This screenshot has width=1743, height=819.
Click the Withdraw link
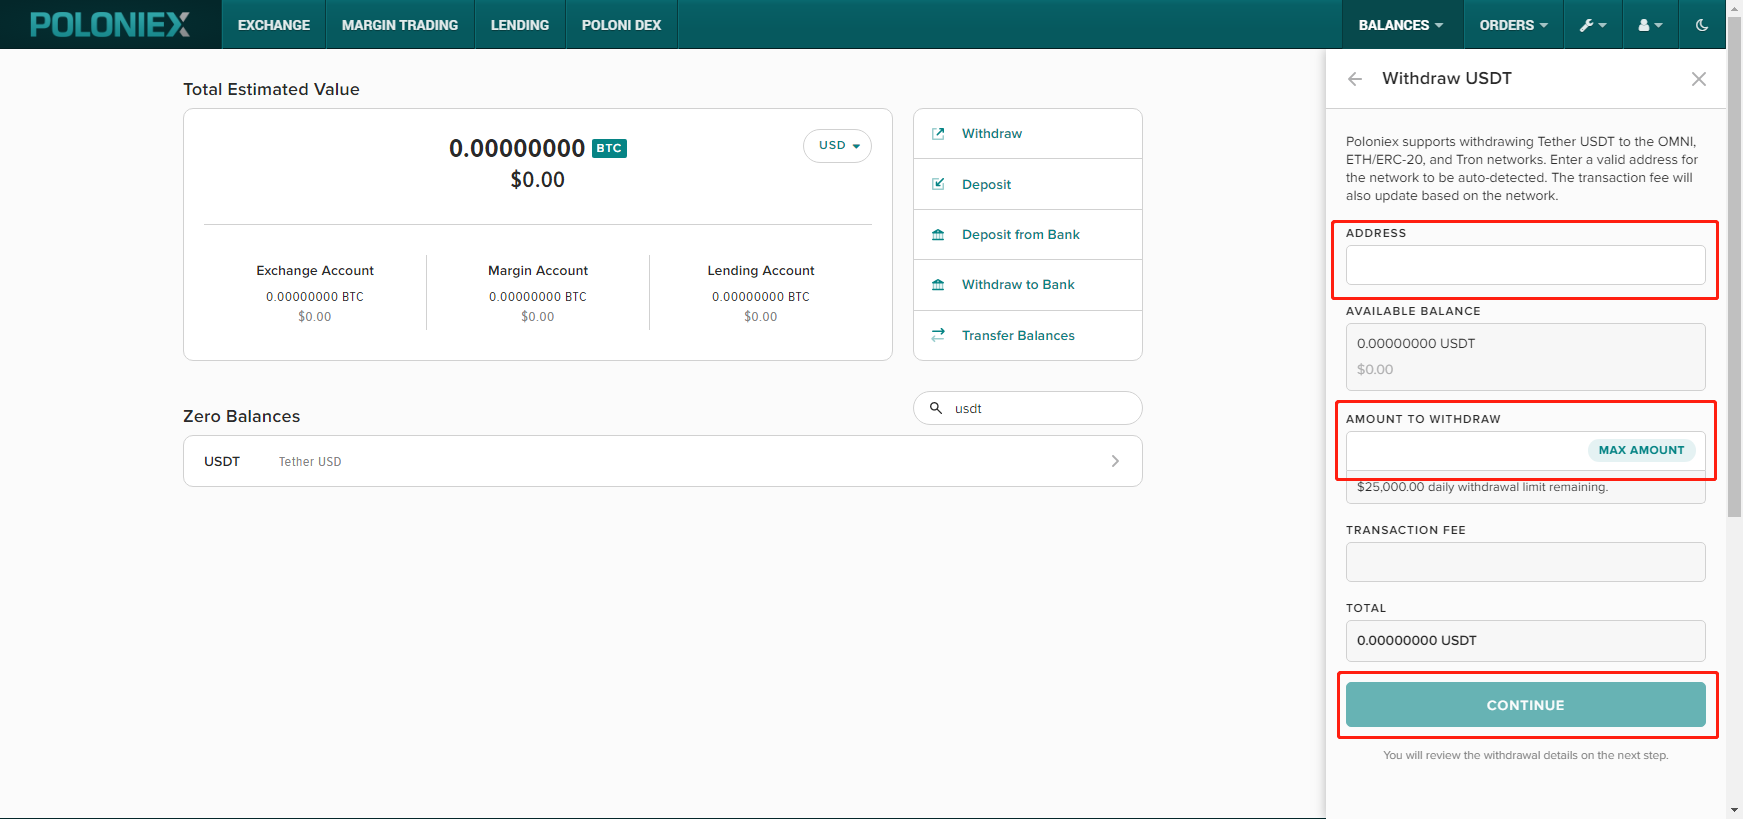[992, 134]
